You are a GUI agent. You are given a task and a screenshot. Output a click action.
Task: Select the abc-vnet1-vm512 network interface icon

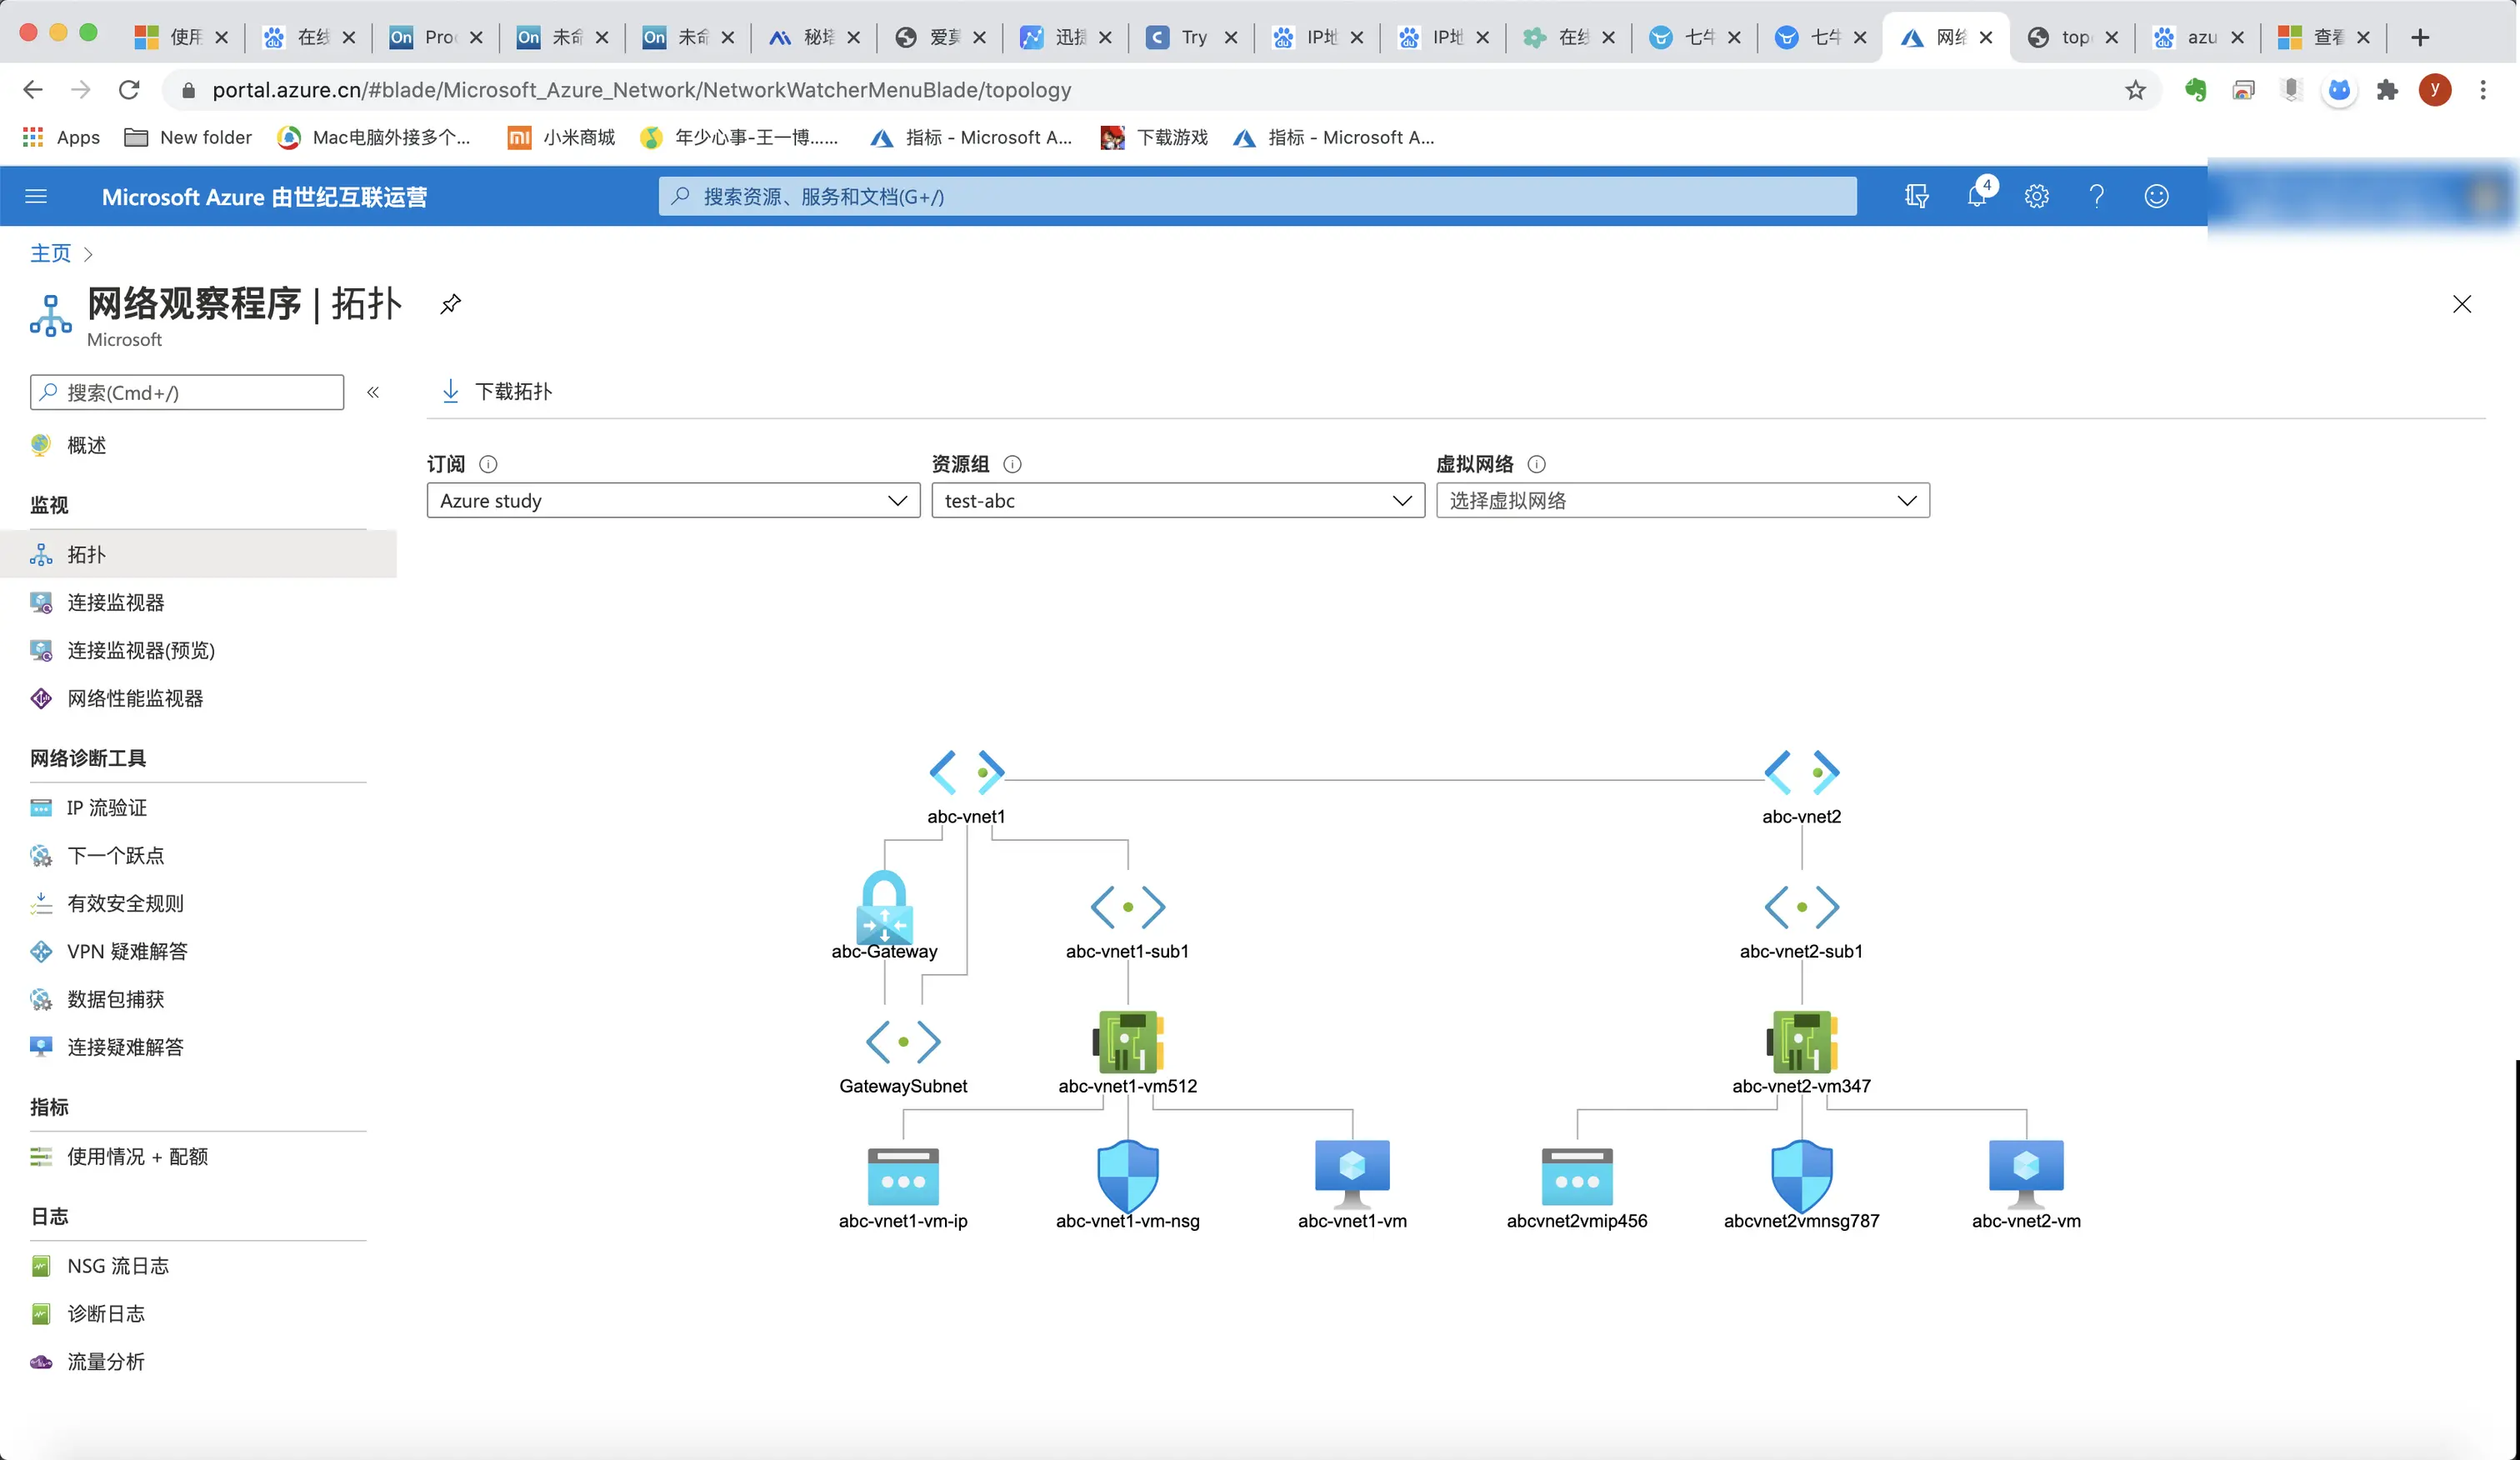point(1127,1041)
